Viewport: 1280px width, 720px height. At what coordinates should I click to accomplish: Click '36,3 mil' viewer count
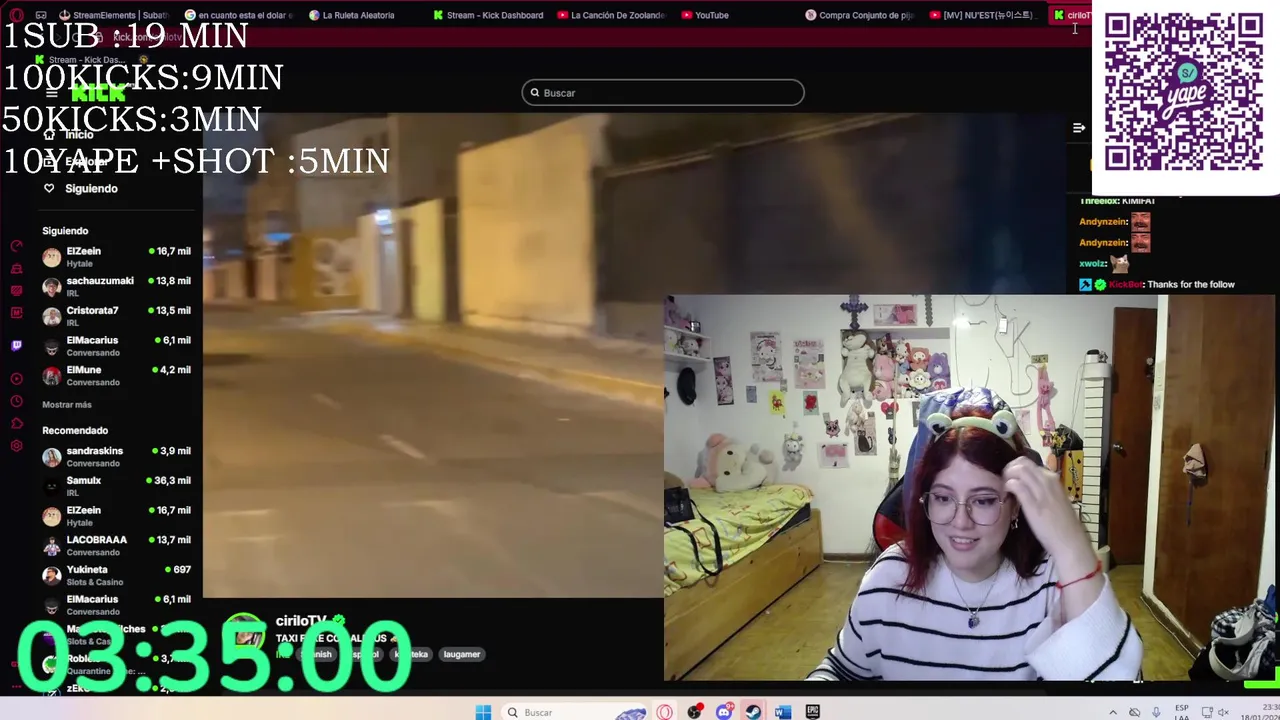point(173,481)
